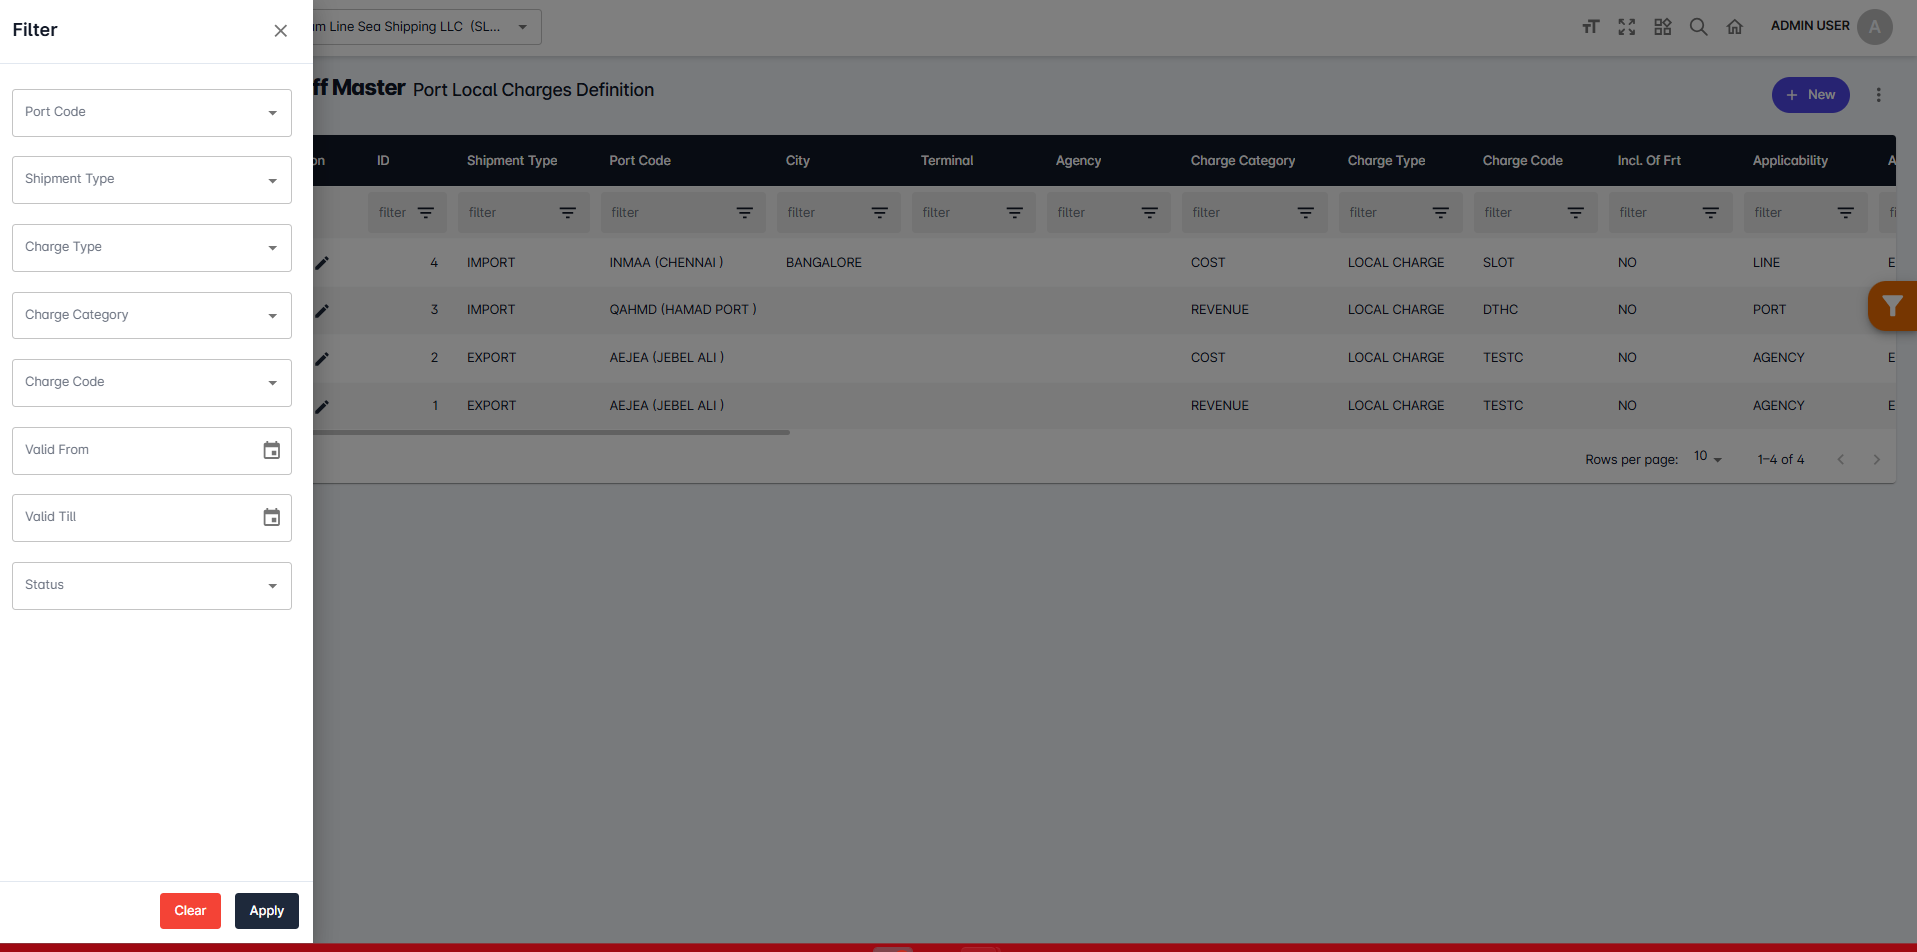
Task: Expand the Port Code dropdown
Action: click(152, 113)
